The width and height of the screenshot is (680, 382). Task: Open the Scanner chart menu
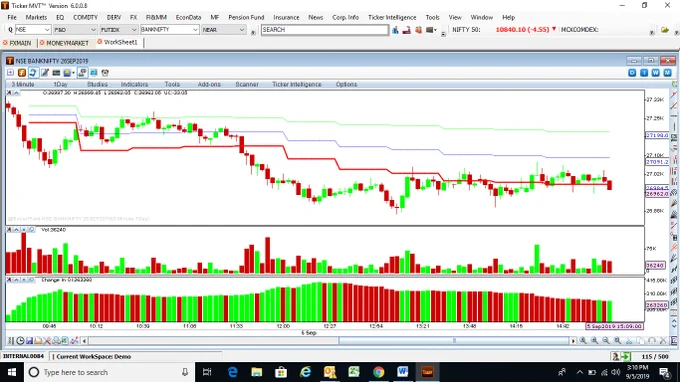[247, 84]
